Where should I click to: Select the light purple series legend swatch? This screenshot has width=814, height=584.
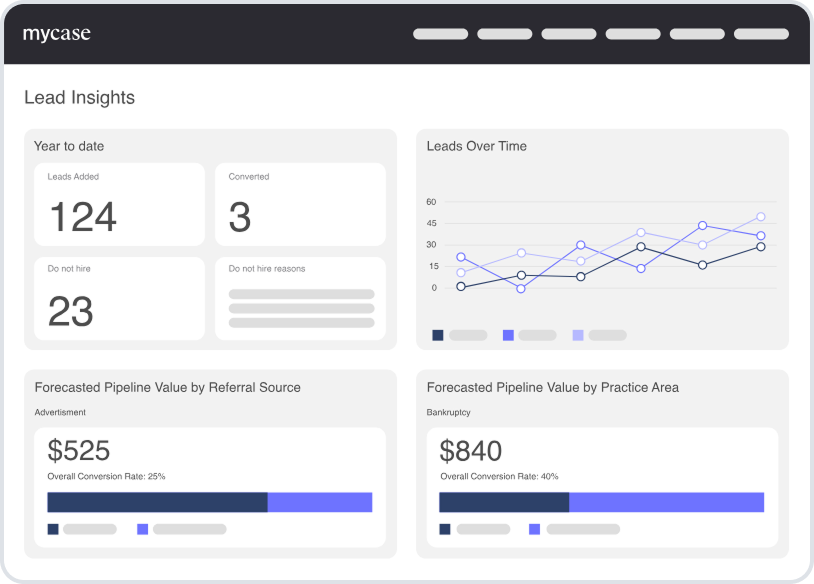point(577,334)
